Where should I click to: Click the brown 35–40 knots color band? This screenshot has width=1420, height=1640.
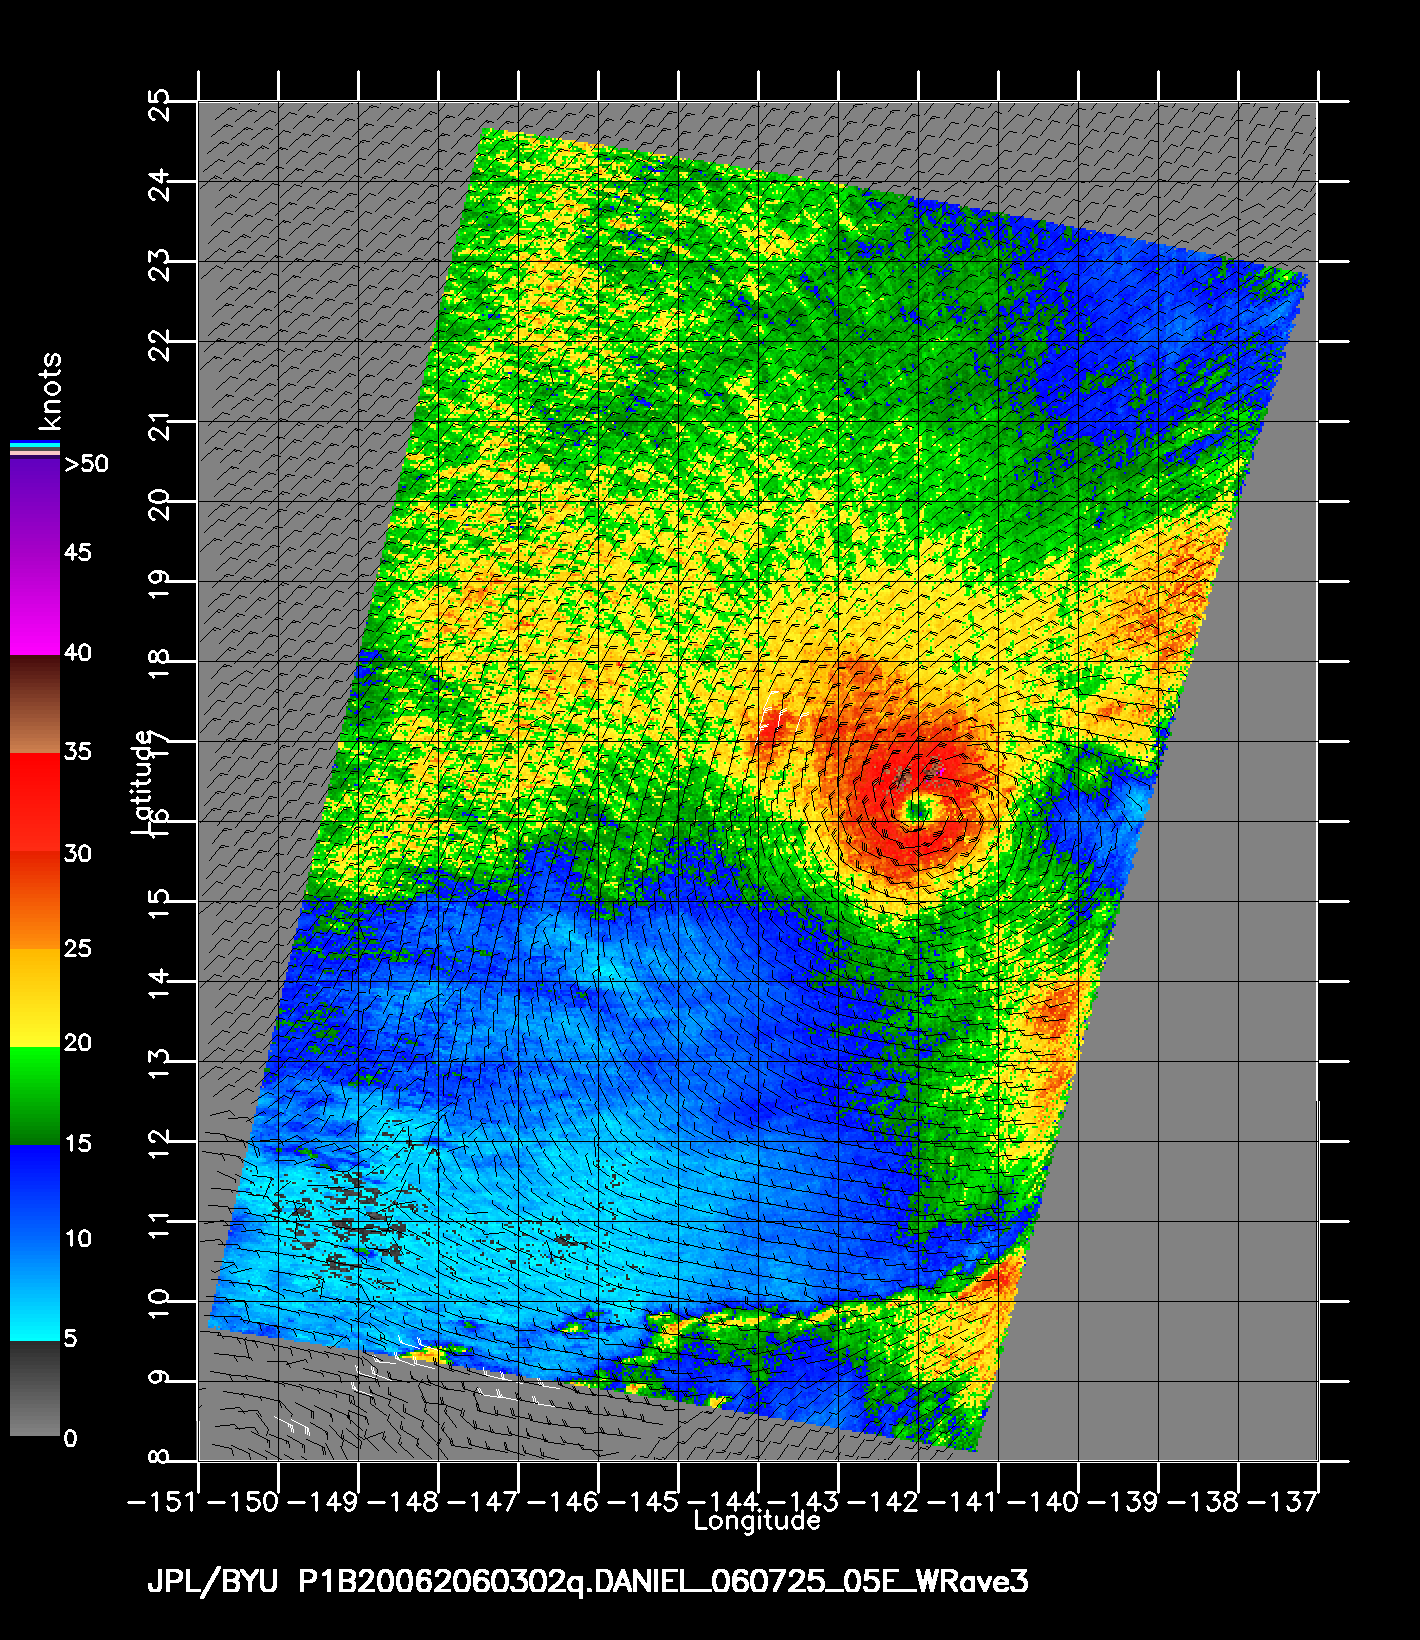35,704
